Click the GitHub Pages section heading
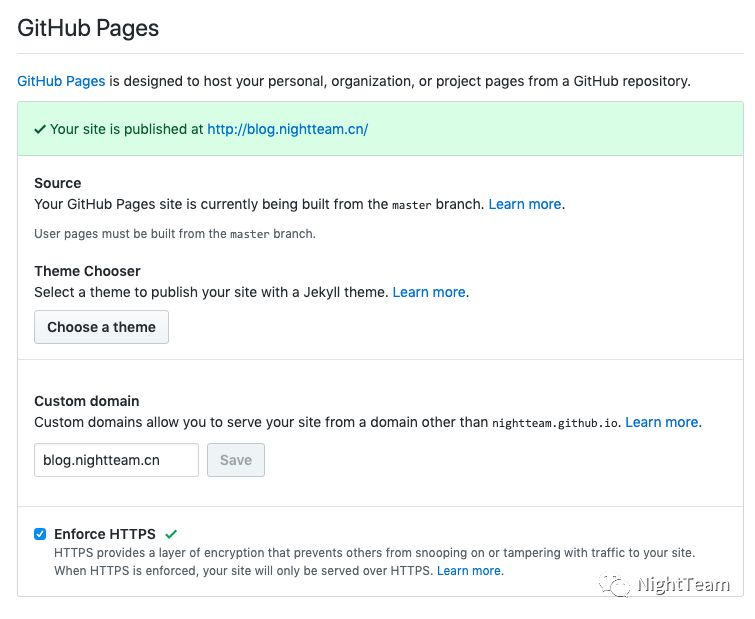This screenshot has width=755, height=619. (x=88, y=28)
